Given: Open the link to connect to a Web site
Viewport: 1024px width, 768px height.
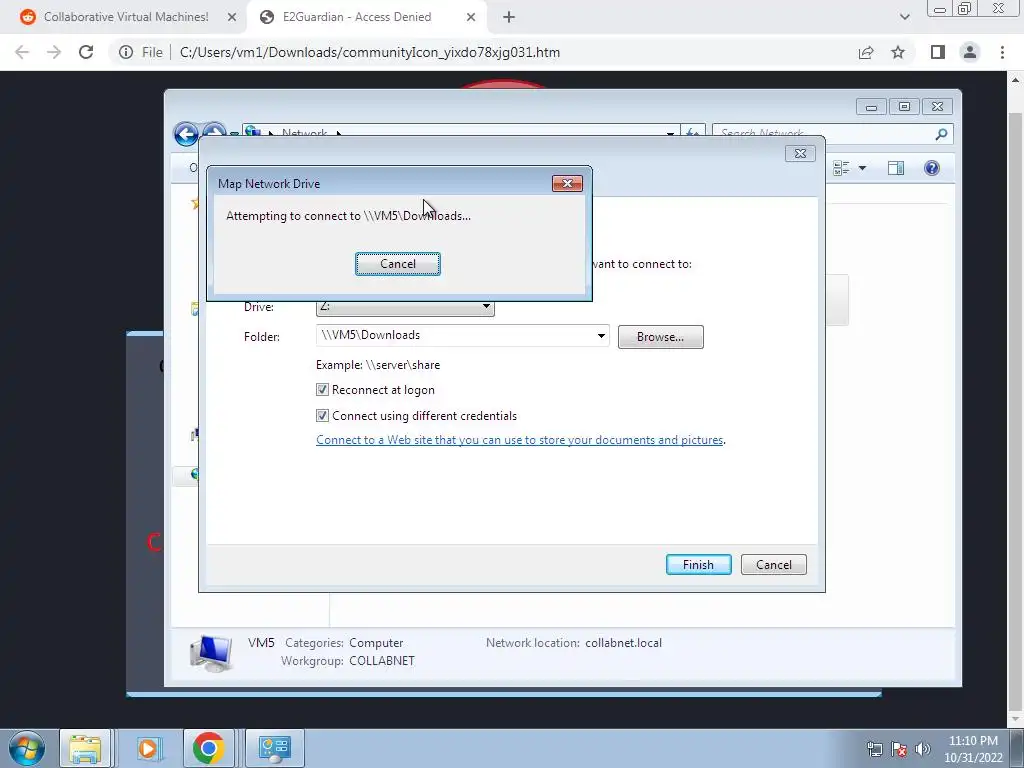Looking at the screenshot, I should coord(520,440).
